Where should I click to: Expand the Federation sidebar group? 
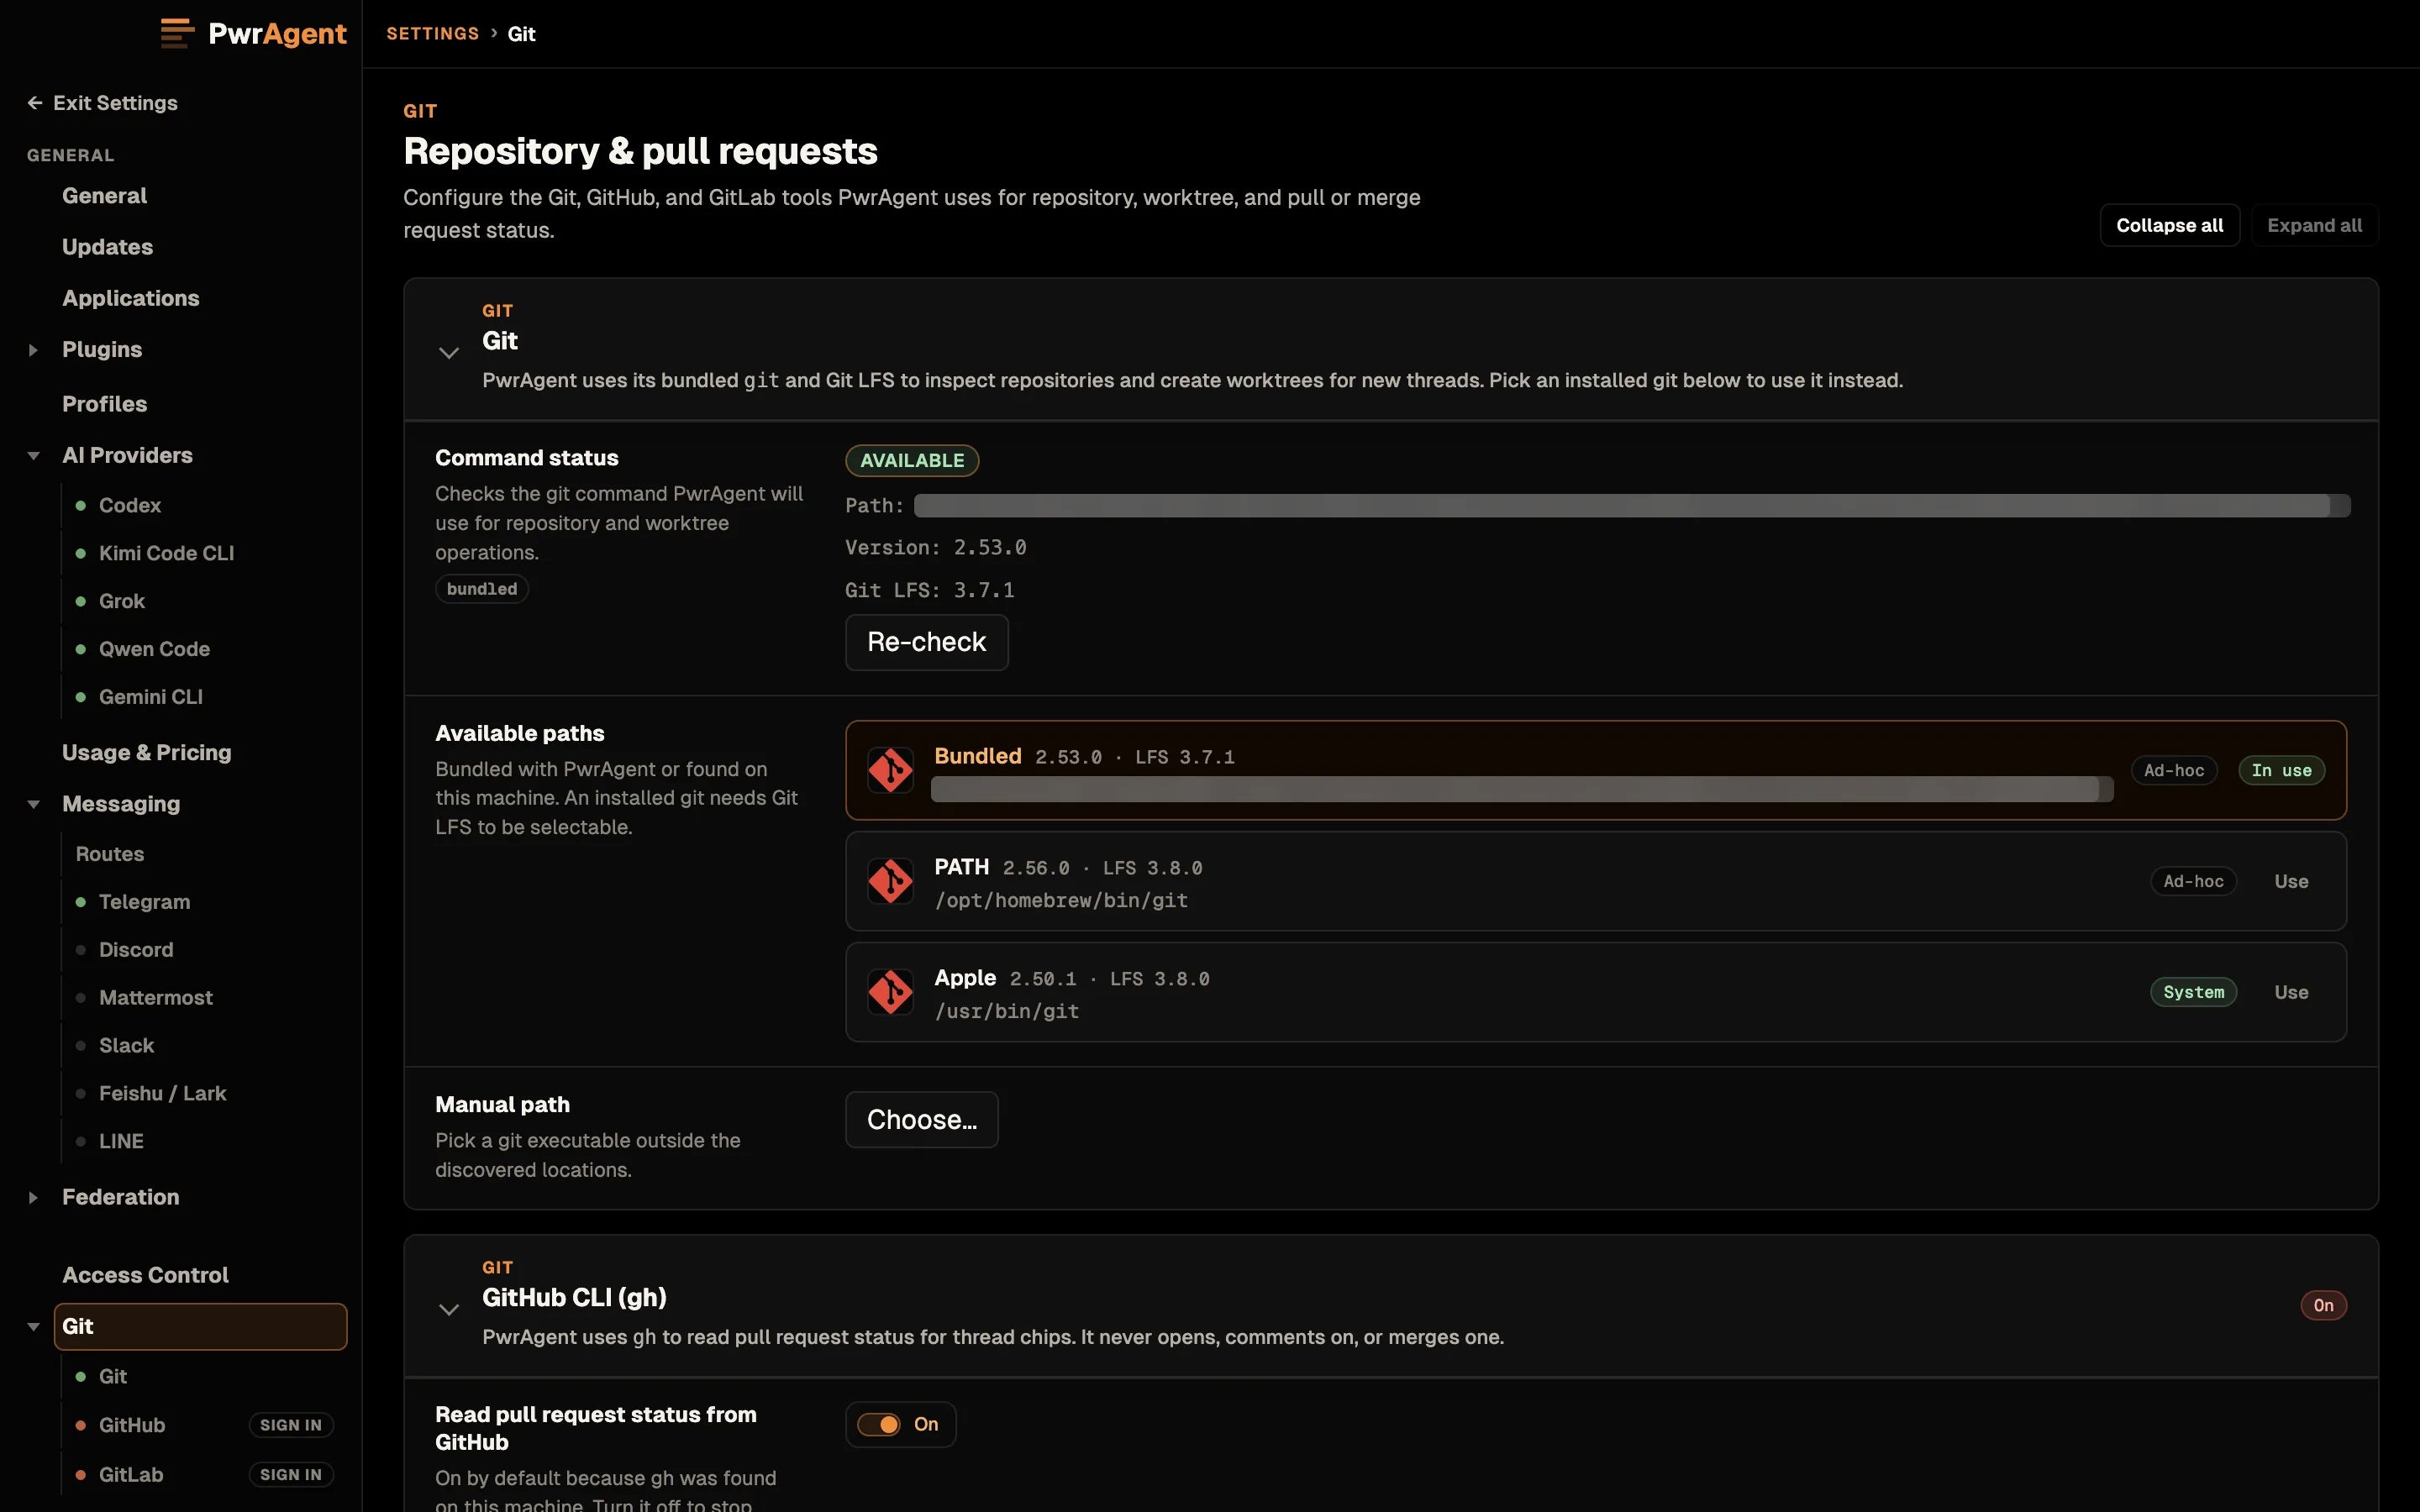34,1197
